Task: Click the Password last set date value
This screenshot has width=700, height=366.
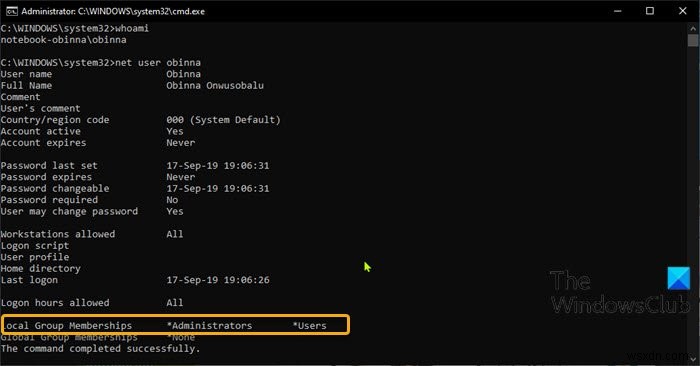Action: [218, 166]
